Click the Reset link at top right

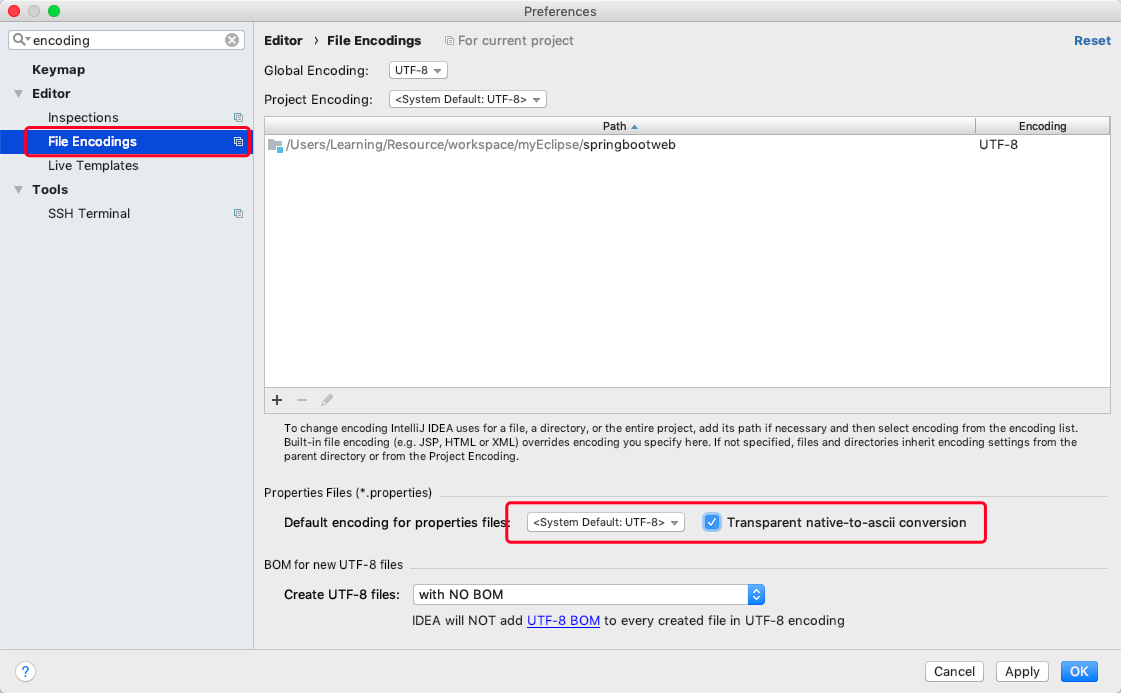(1092, 41)
